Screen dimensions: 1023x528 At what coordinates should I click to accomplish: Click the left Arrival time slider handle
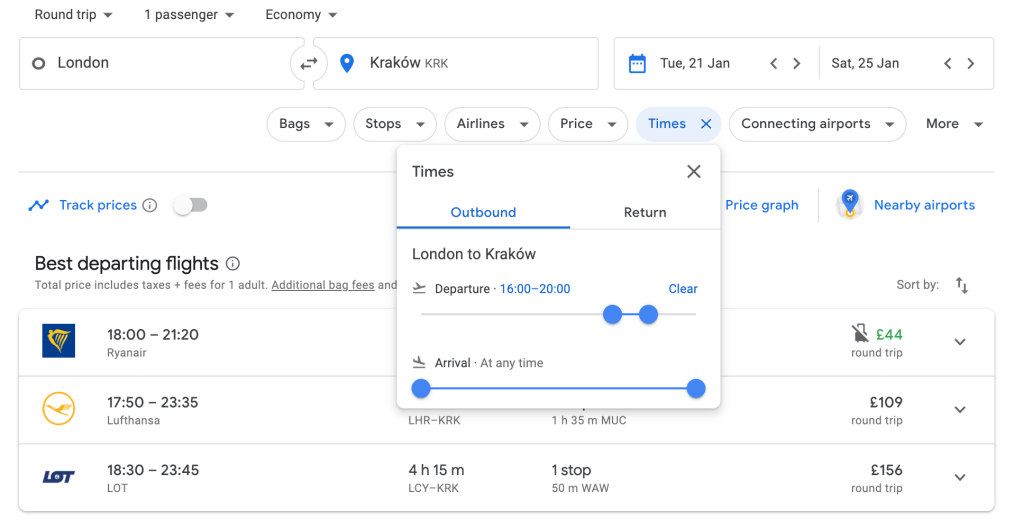coord(421,388)
